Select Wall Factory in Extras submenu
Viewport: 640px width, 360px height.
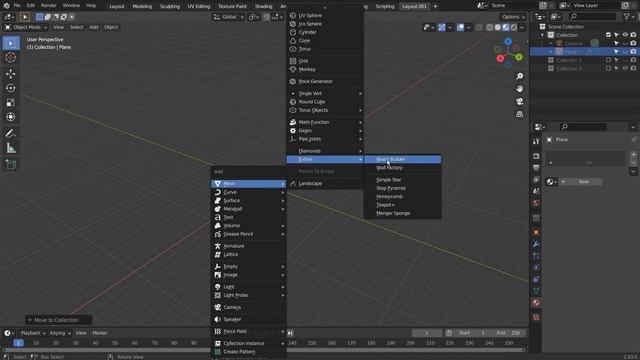coord(402,168)
